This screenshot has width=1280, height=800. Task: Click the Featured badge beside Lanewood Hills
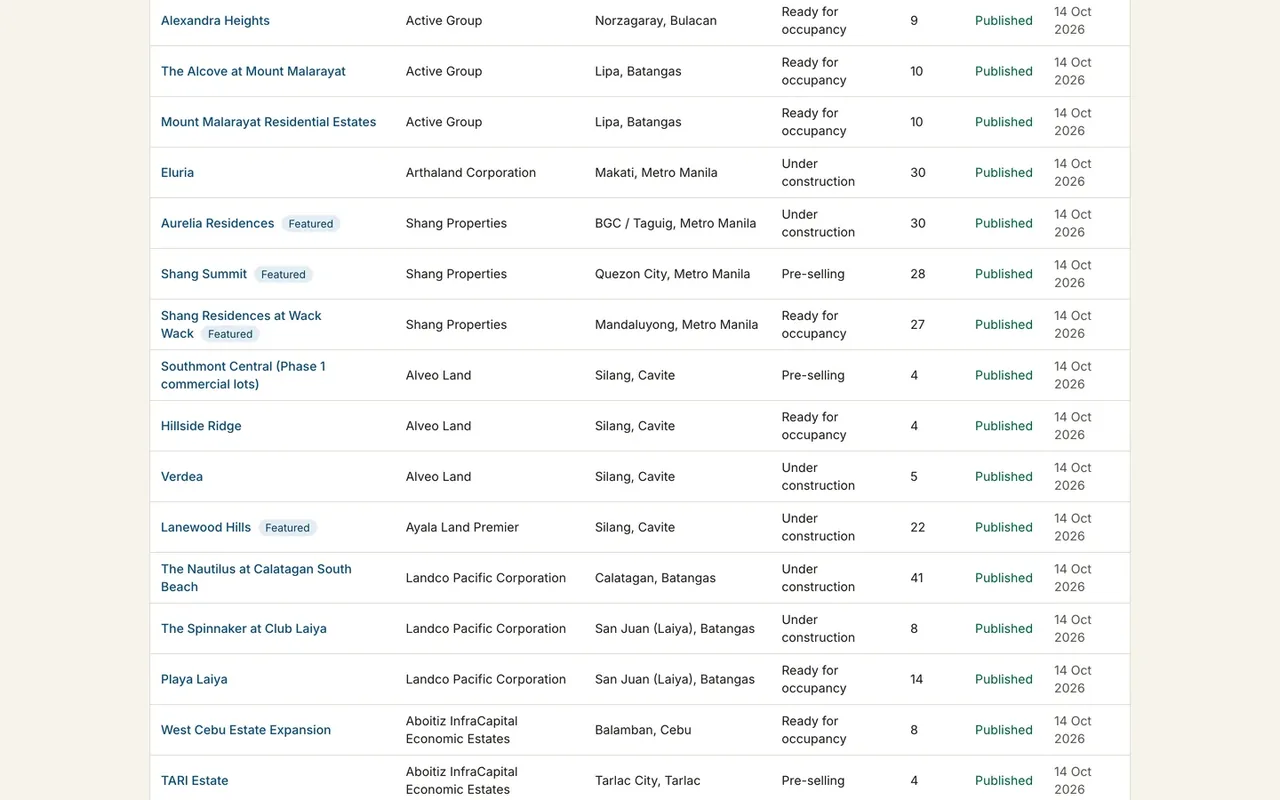coord(288,528)
